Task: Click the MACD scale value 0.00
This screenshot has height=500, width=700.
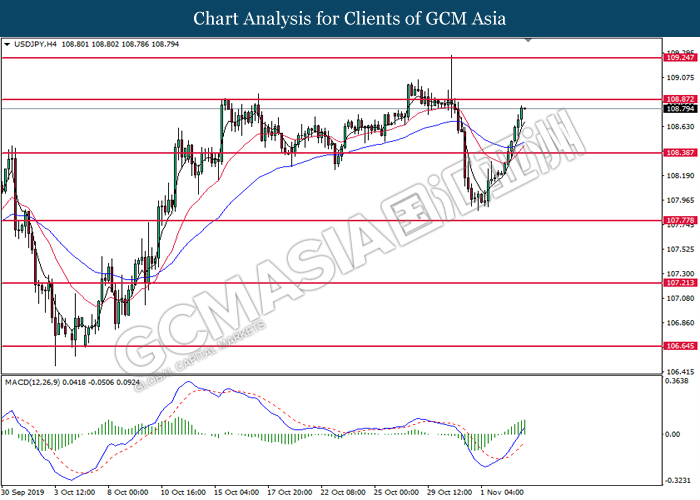Action: coord(673,434)
